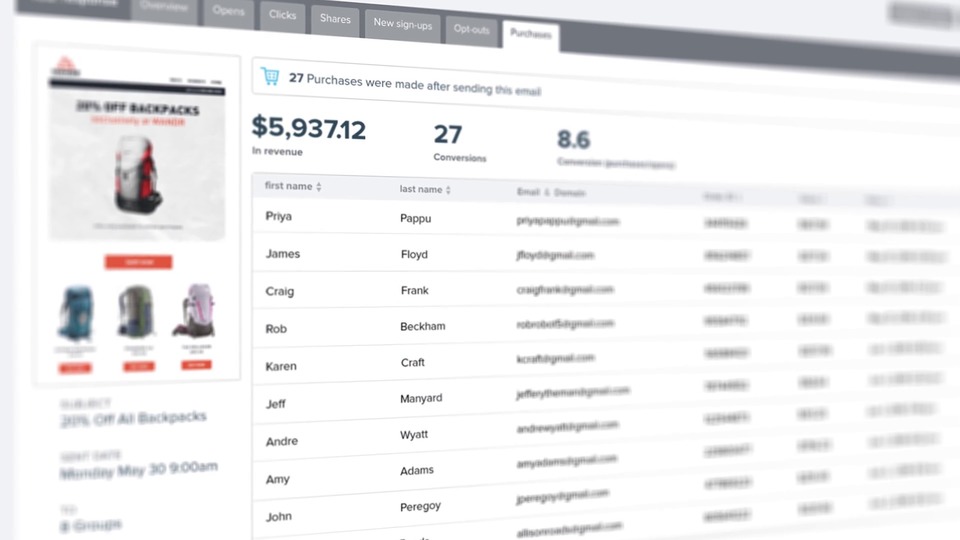Click the pink backpack product thumbnail
960x540 pixels.
pos(195,309)
